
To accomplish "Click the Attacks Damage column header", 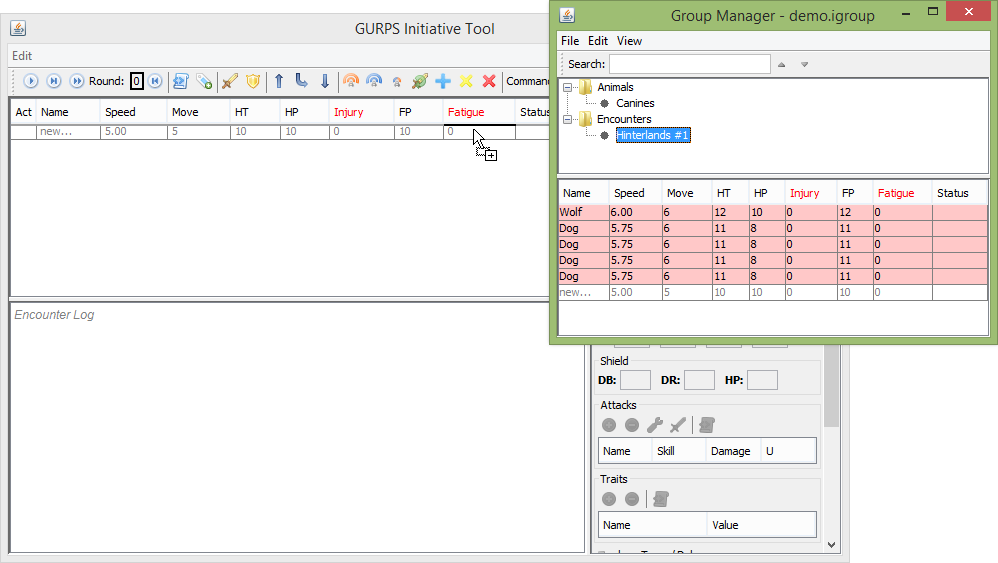I will pos(731,451).
